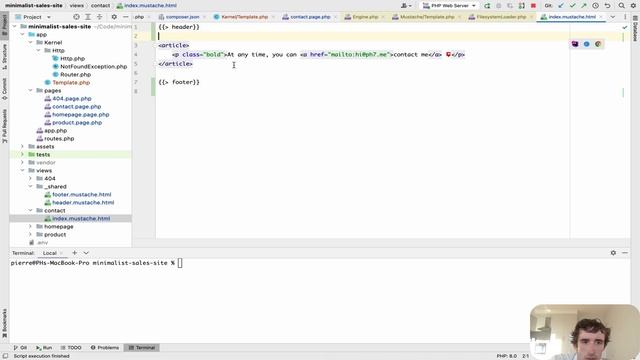640x360 pixels.
Task: Open page in Chrome browser icon
Action: [598, 44]
